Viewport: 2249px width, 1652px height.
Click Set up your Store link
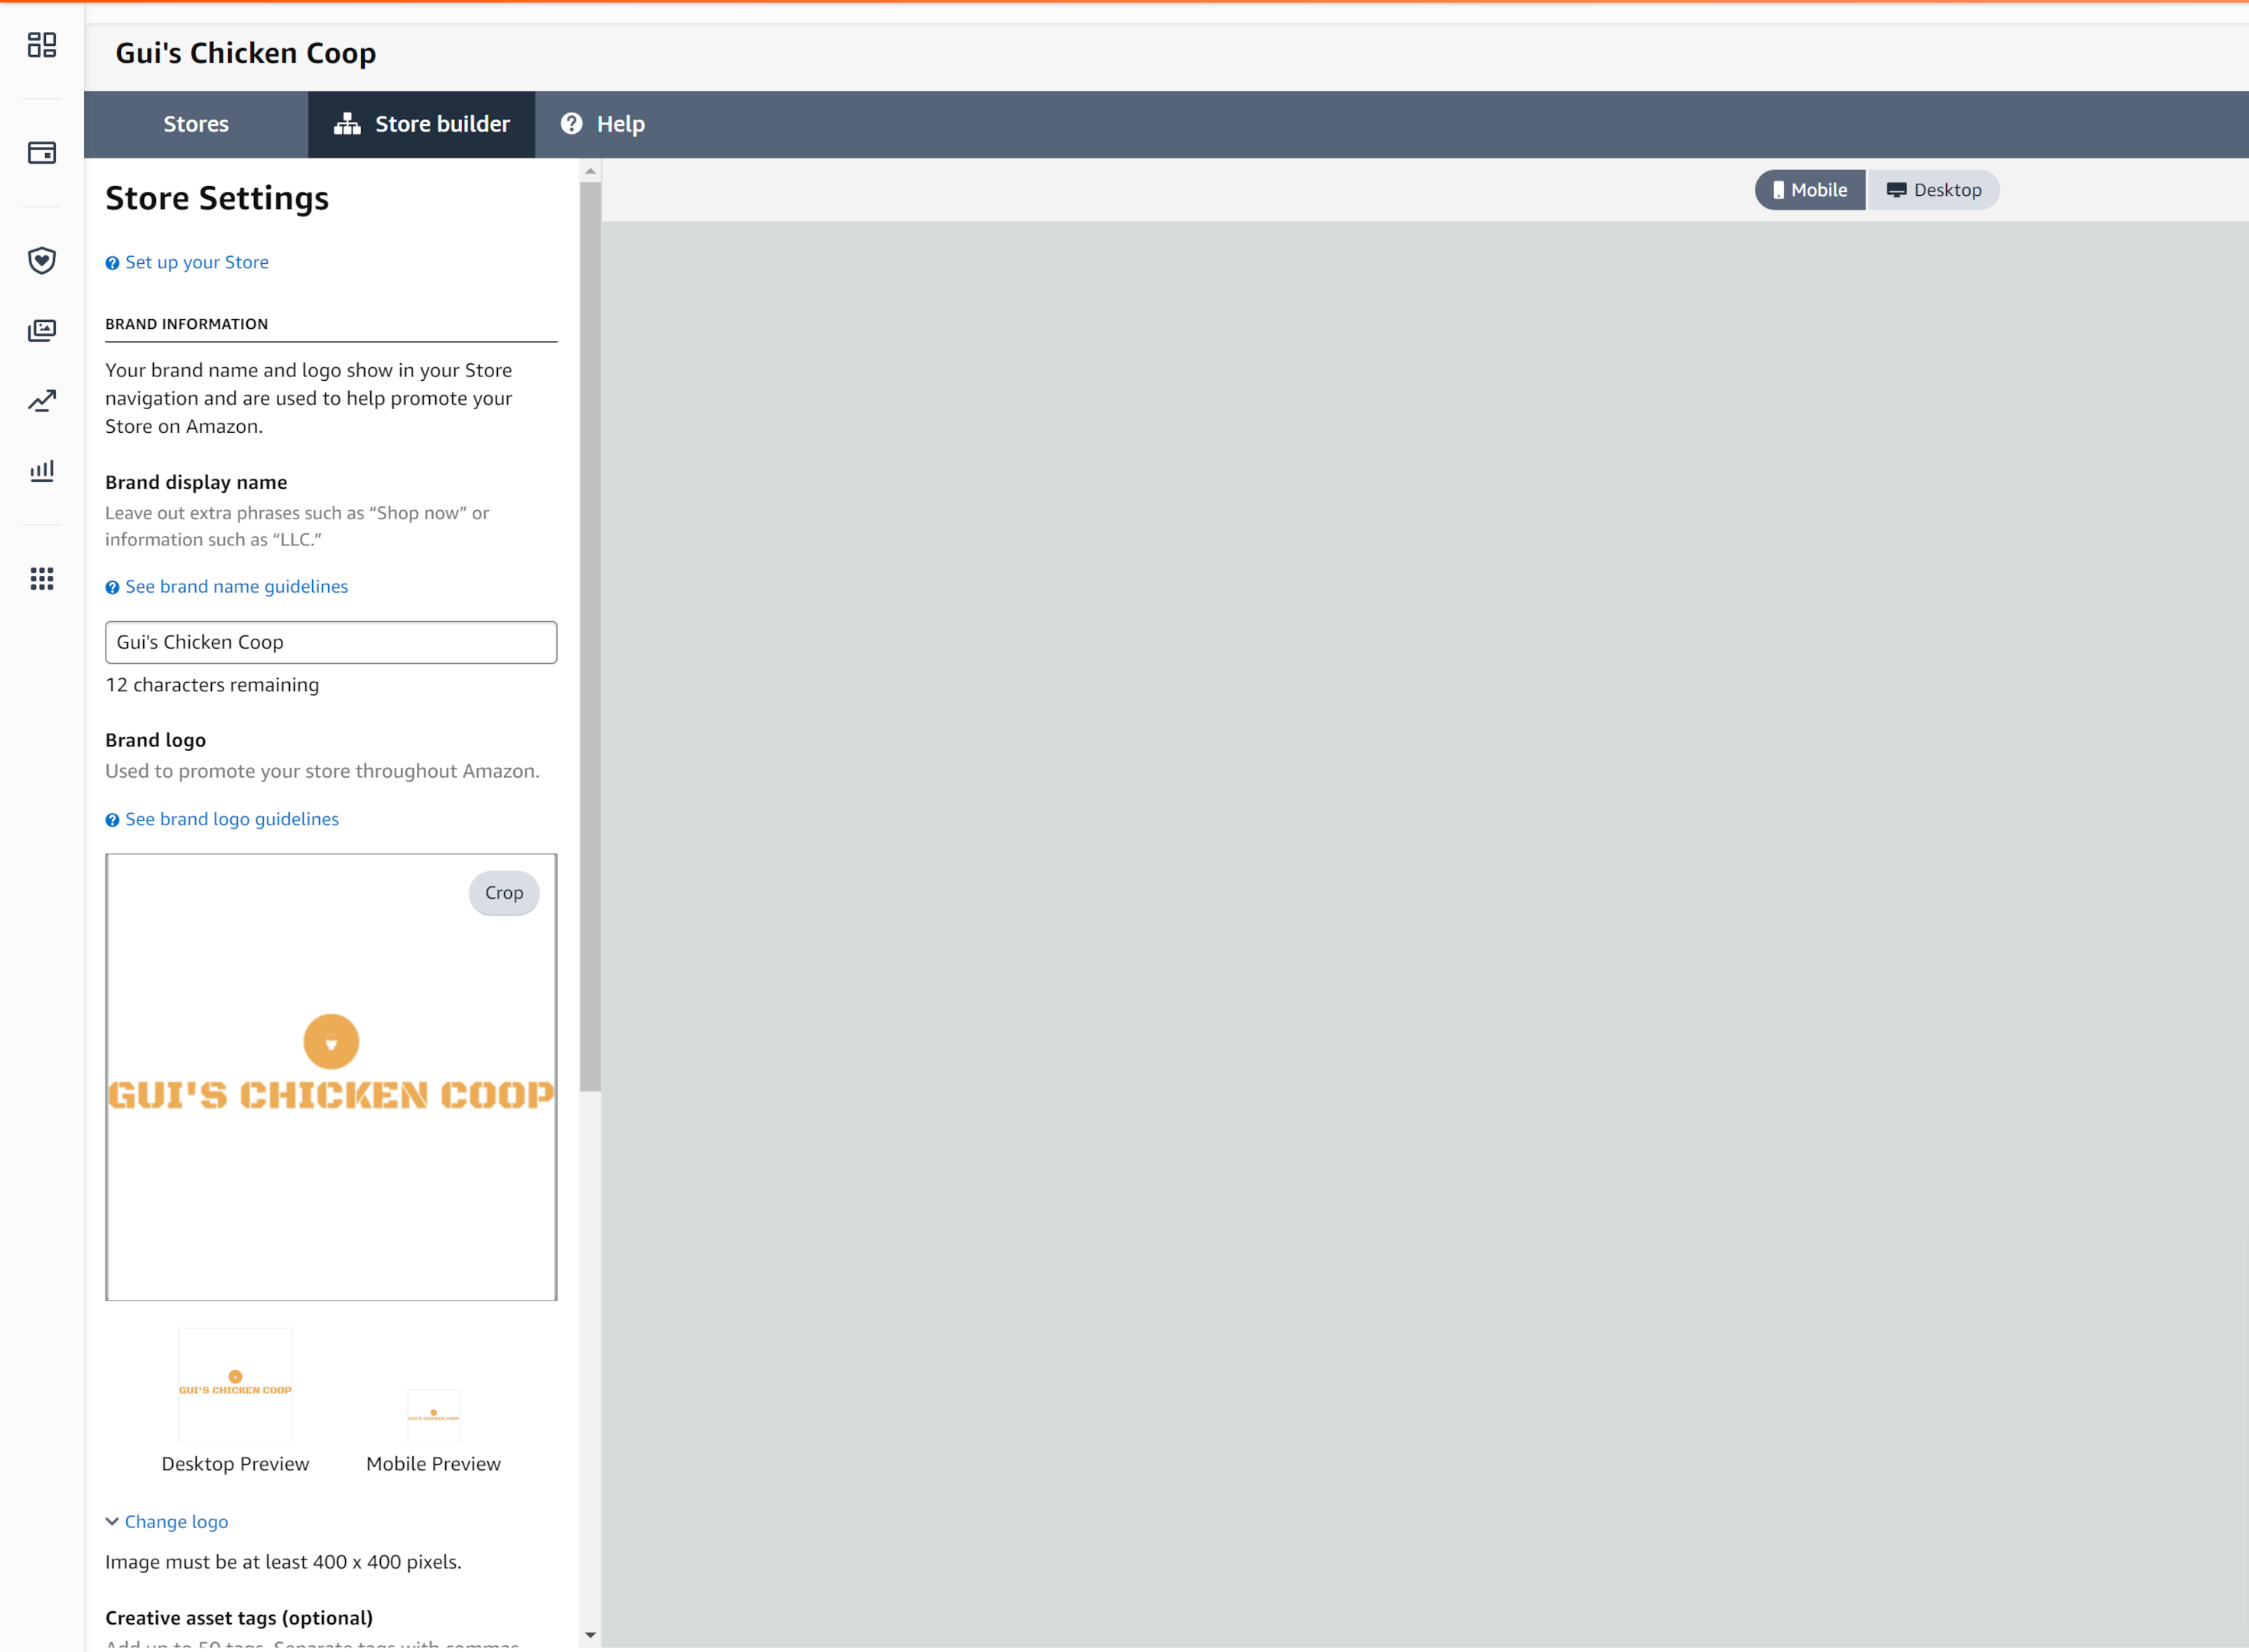coord(197,260)
